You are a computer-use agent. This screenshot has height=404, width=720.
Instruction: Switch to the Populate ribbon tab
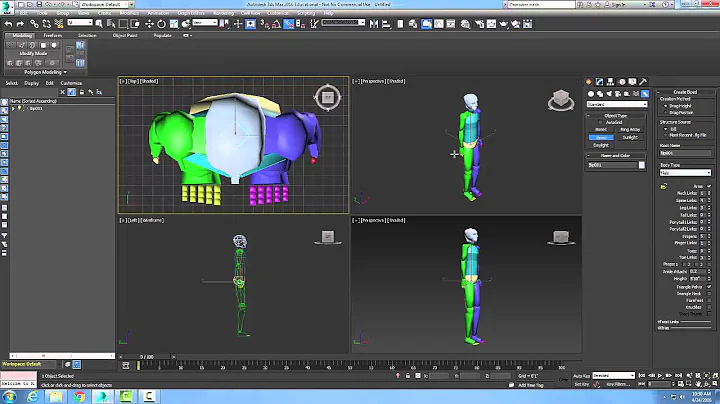tap(163, 35)
